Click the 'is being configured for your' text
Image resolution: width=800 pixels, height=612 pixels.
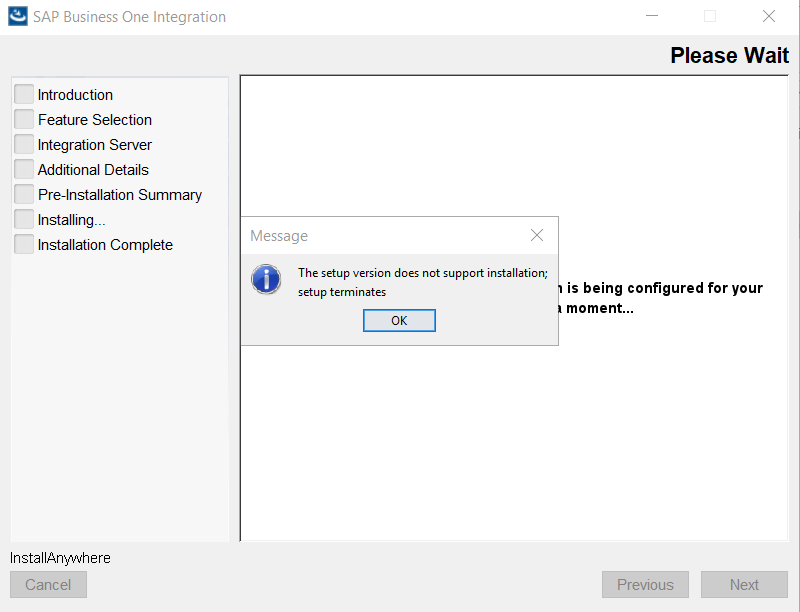pos(664,288)
